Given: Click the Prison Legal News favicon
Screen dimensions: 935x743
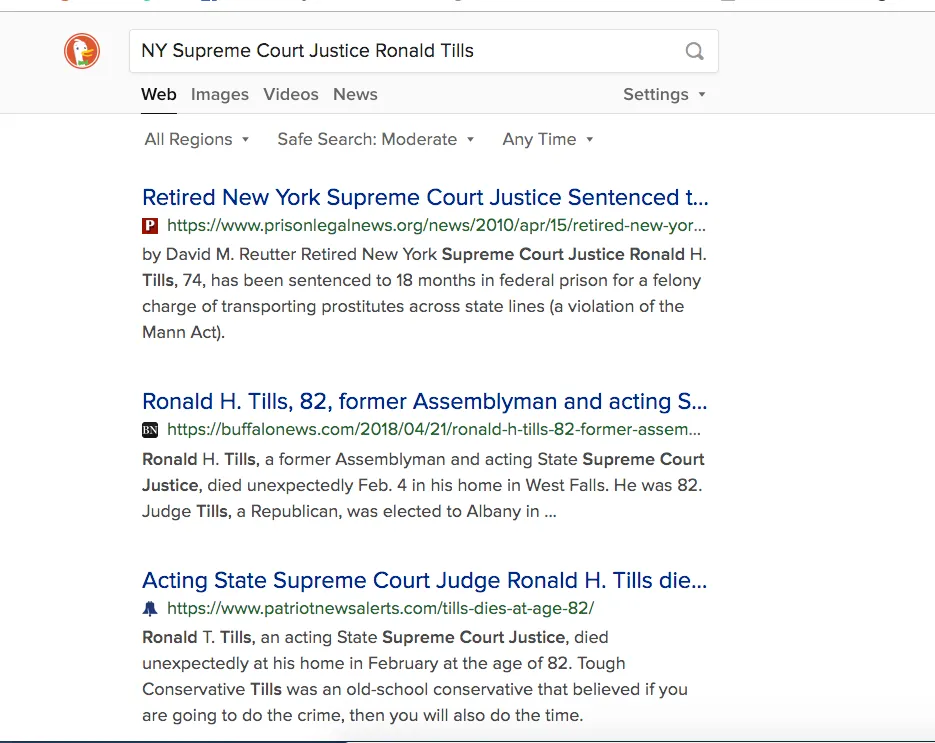Looking at the screenshot, I should (x=150, y=225).
